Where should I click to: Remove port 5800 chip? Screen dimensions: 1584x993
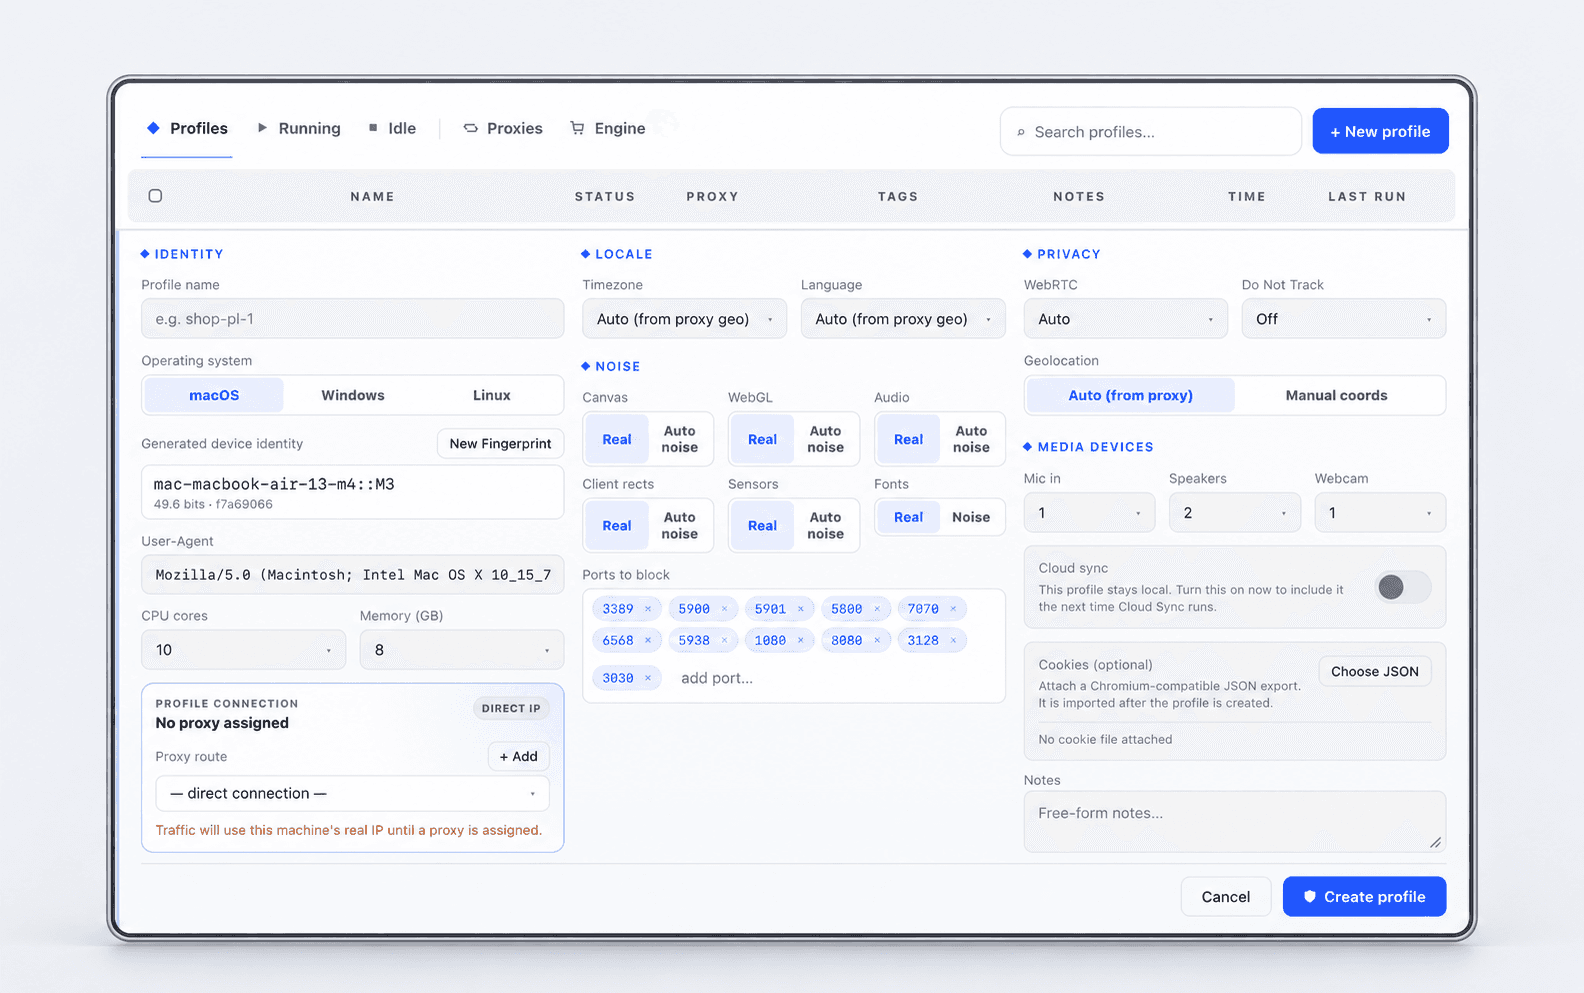click(x=877, y=609)
